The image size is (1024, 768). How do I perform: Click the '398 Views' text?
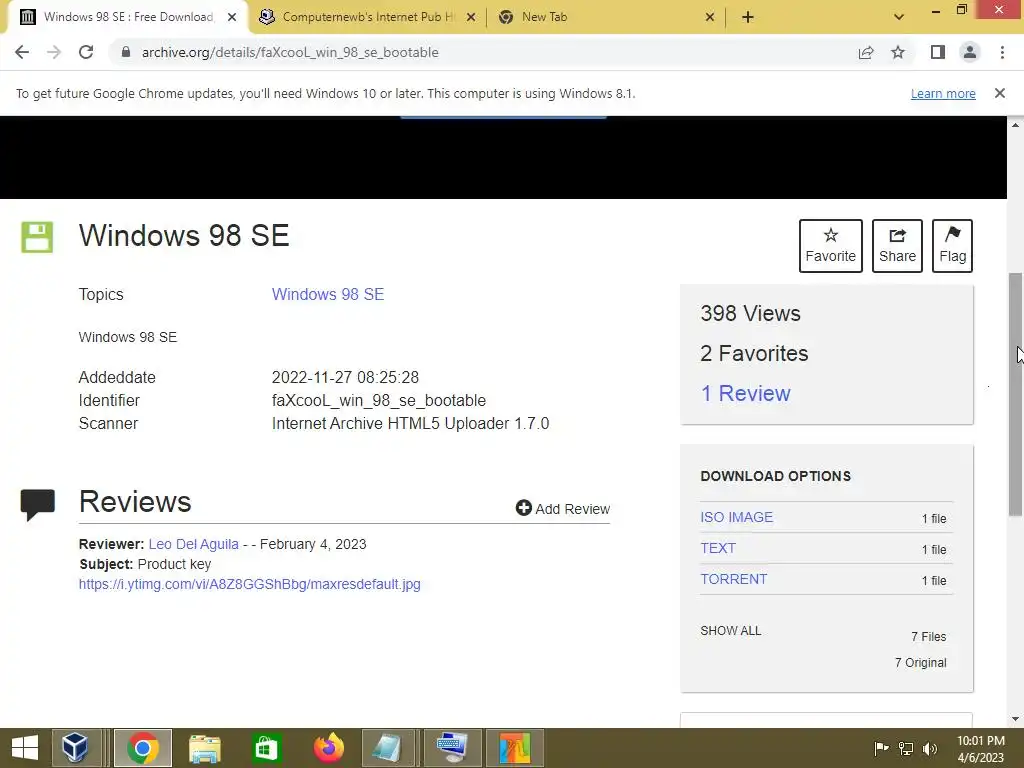pyautogui.click(x=750, y=313)
